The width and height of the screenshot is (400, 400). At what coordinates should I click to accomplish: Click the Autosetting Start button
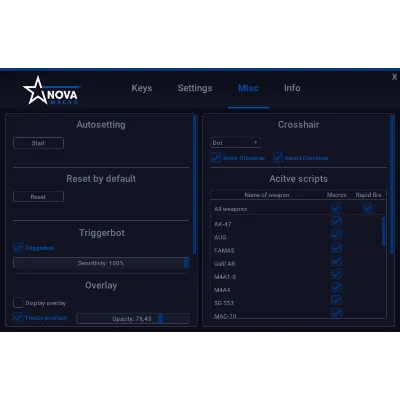click(x=38, y=143)
